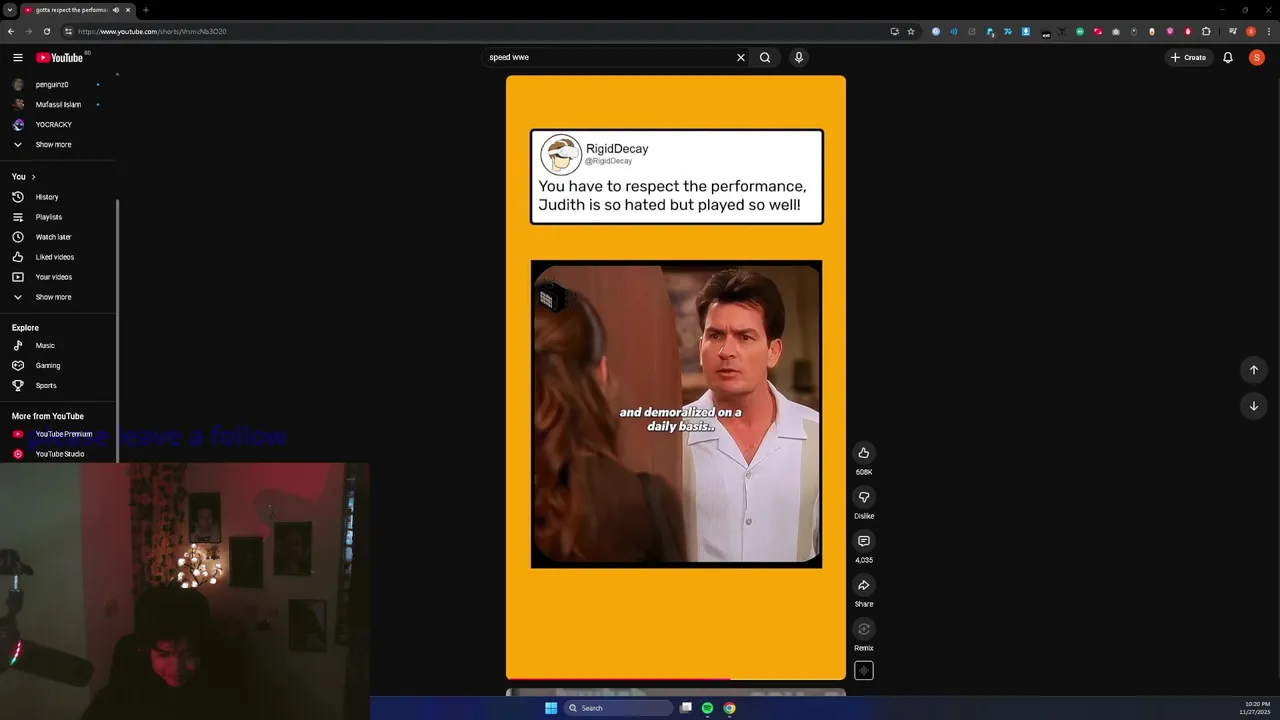Click the Create button
Viewport: 1280px width, 720px height.
tap(1189, 57)
